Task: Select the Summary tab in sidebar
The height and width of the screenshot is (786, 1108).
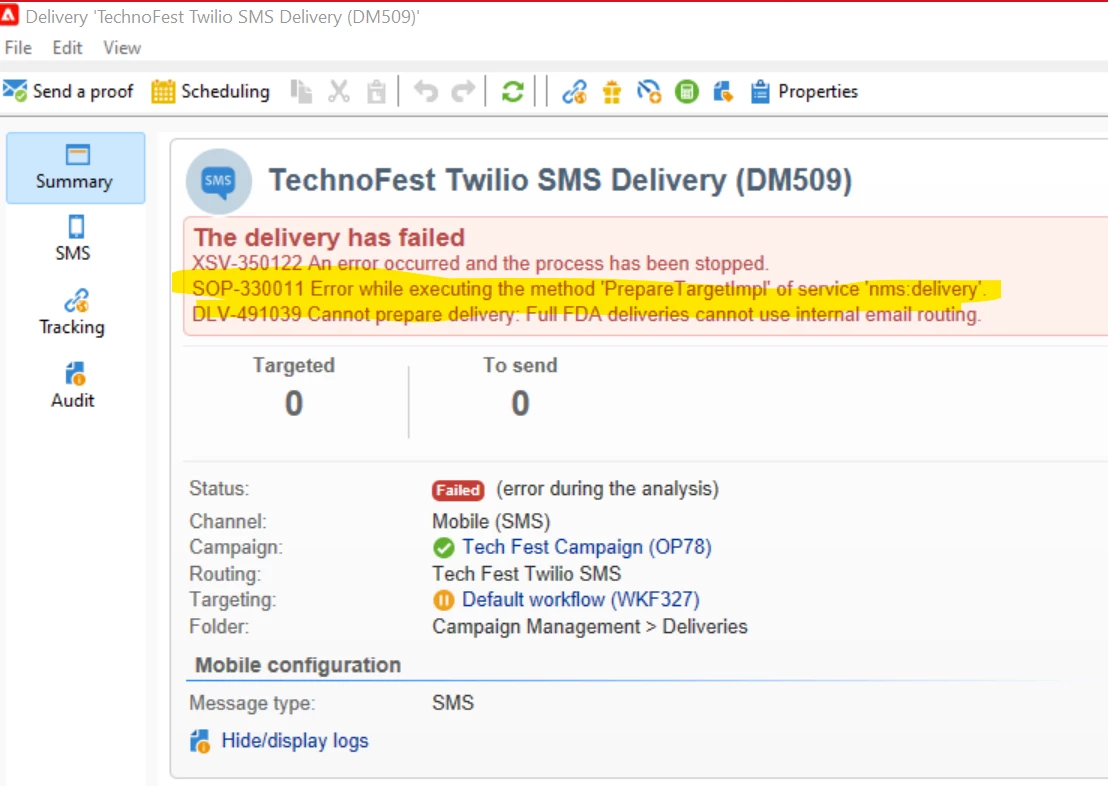Action: [76, 168]
